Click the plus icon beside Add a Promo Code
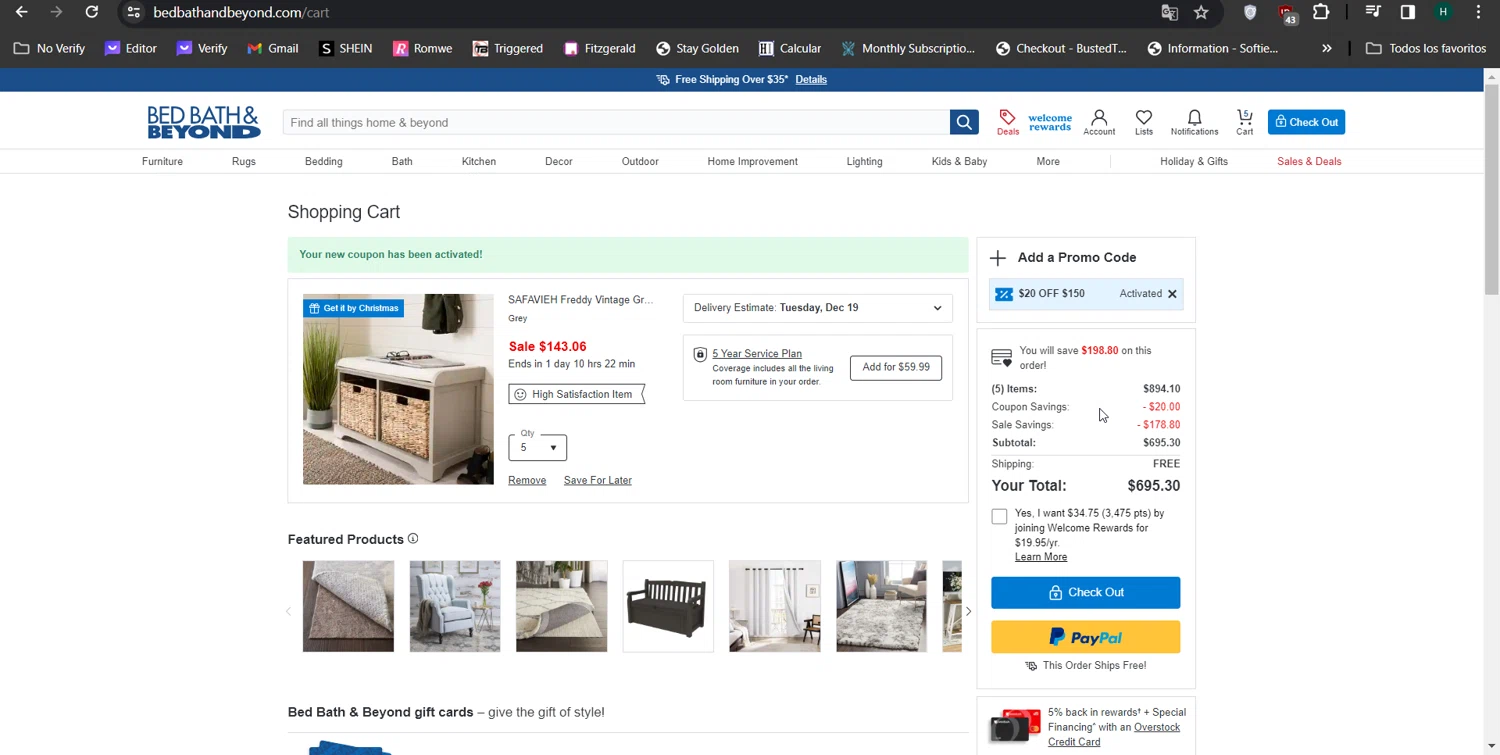 998,258
